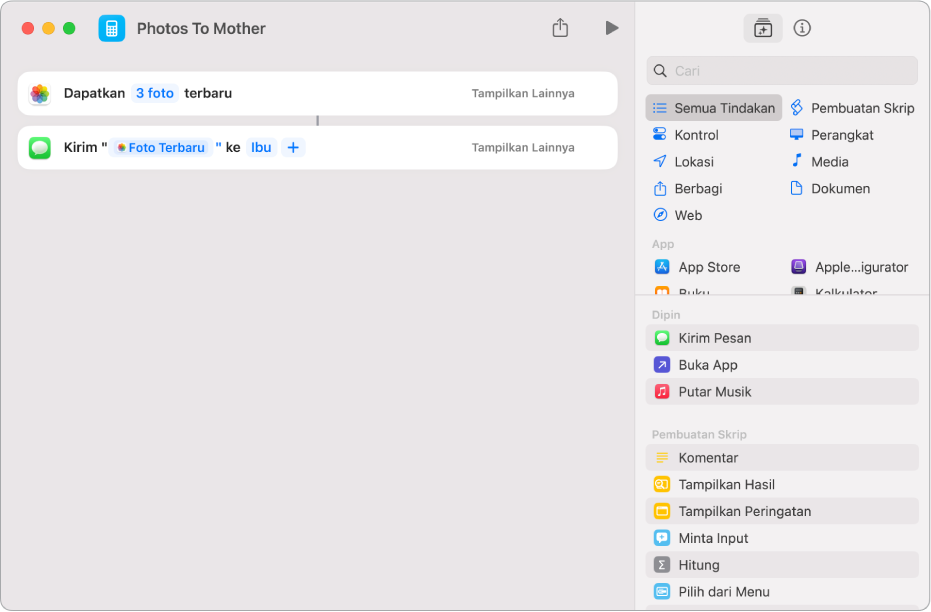Screen dimensions: 931x612
Task: Select the Tampilkan Peringatan action
Action: [782, 511]
